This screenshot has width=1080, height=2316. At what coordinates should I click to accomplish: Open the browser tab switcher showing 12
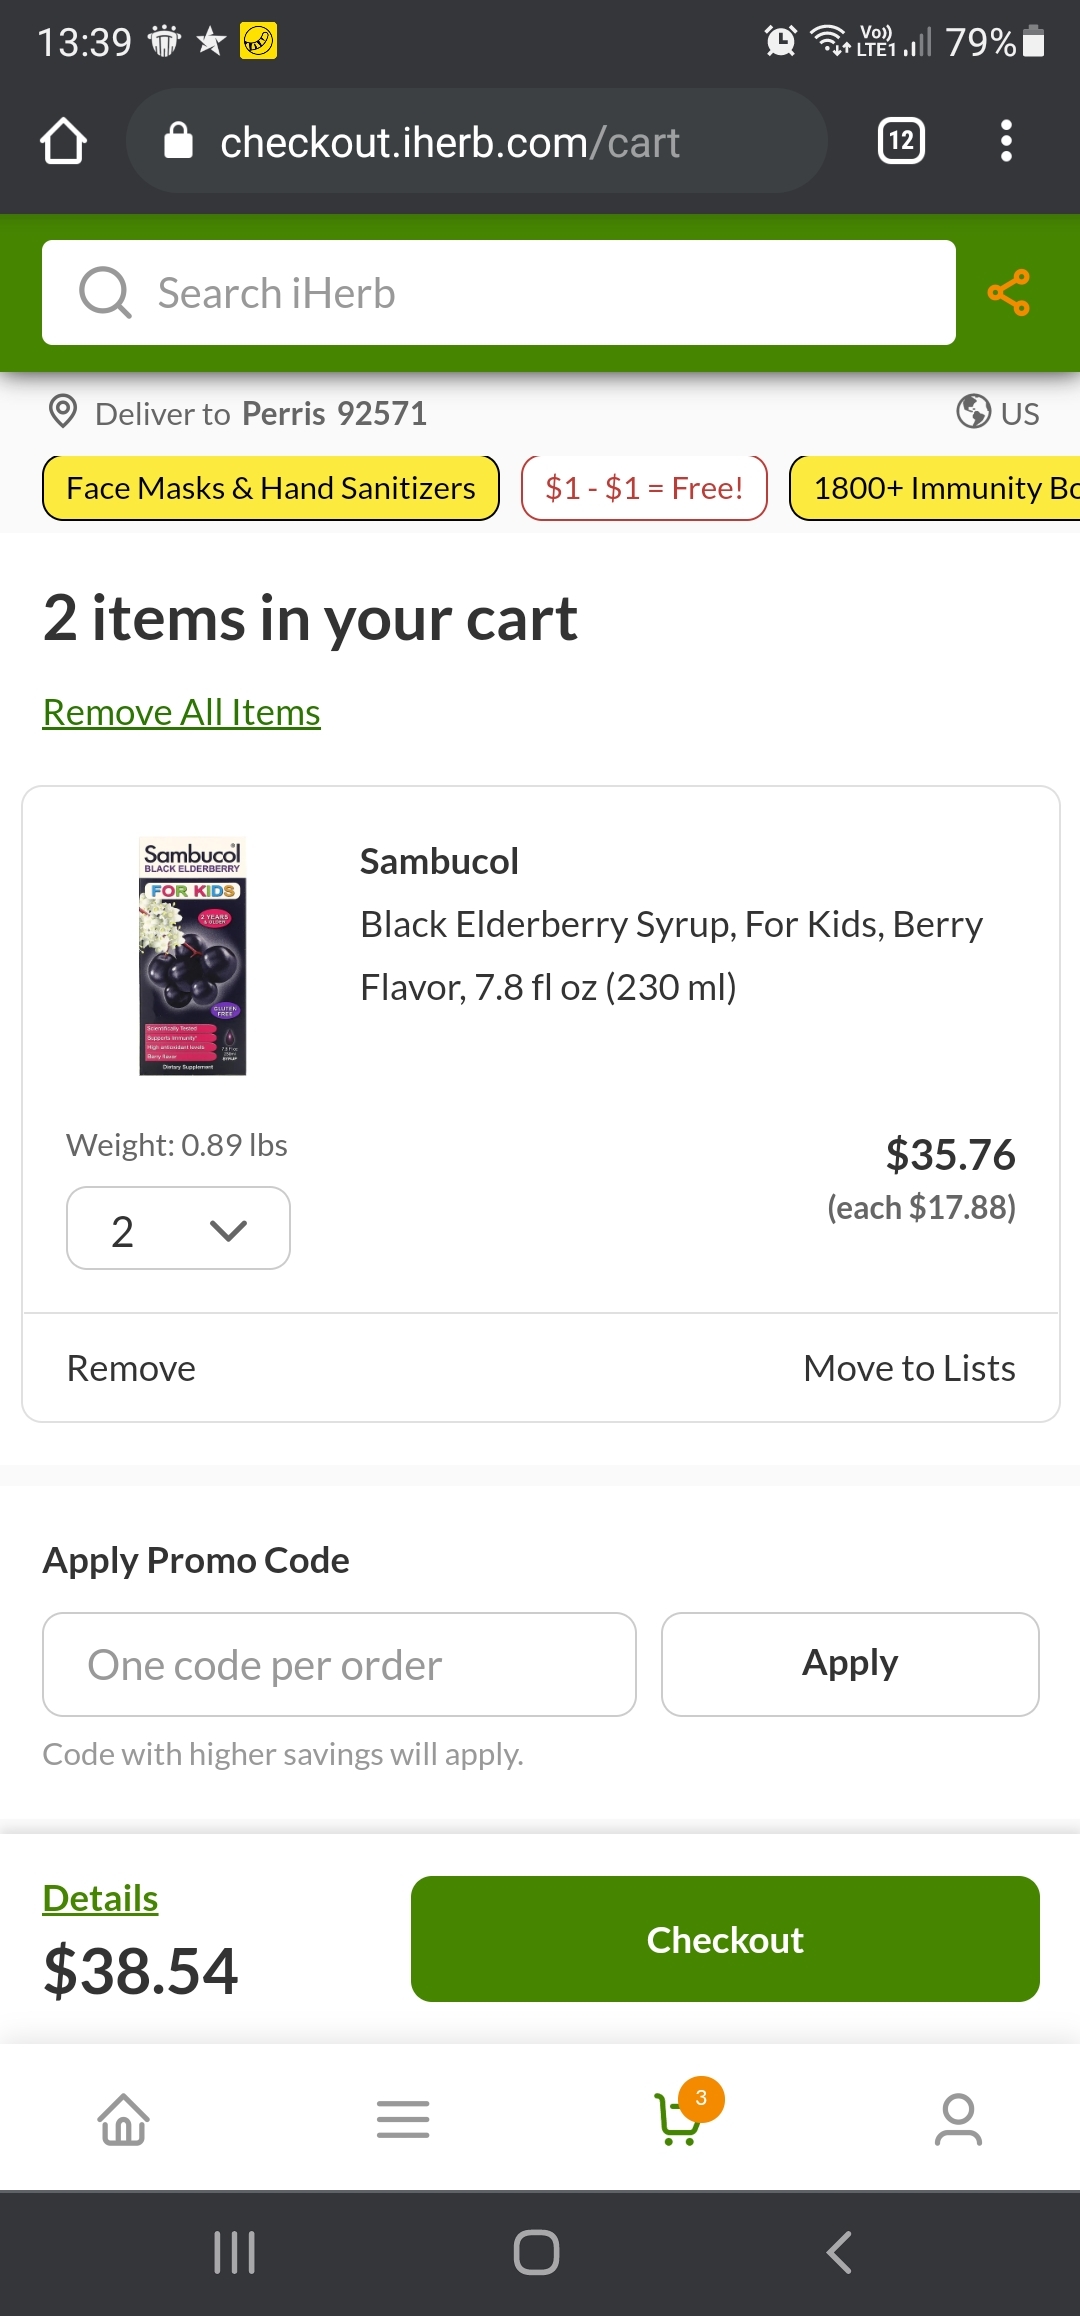(900, 141)
